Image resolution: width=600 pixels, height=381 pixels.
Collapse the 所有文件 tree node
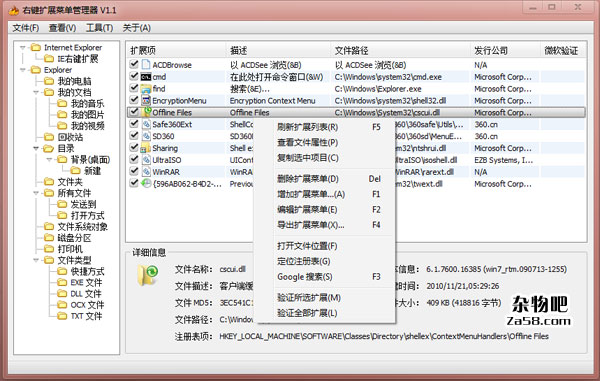point(36,193)
